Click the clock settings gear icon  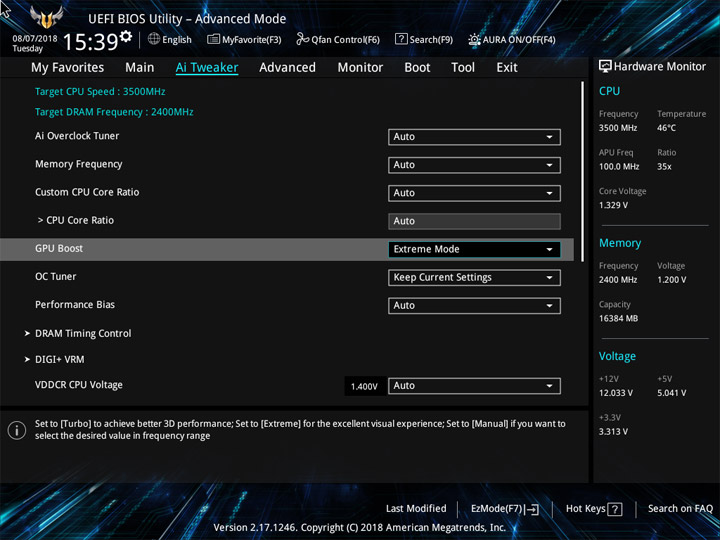[x=125, y=36]
